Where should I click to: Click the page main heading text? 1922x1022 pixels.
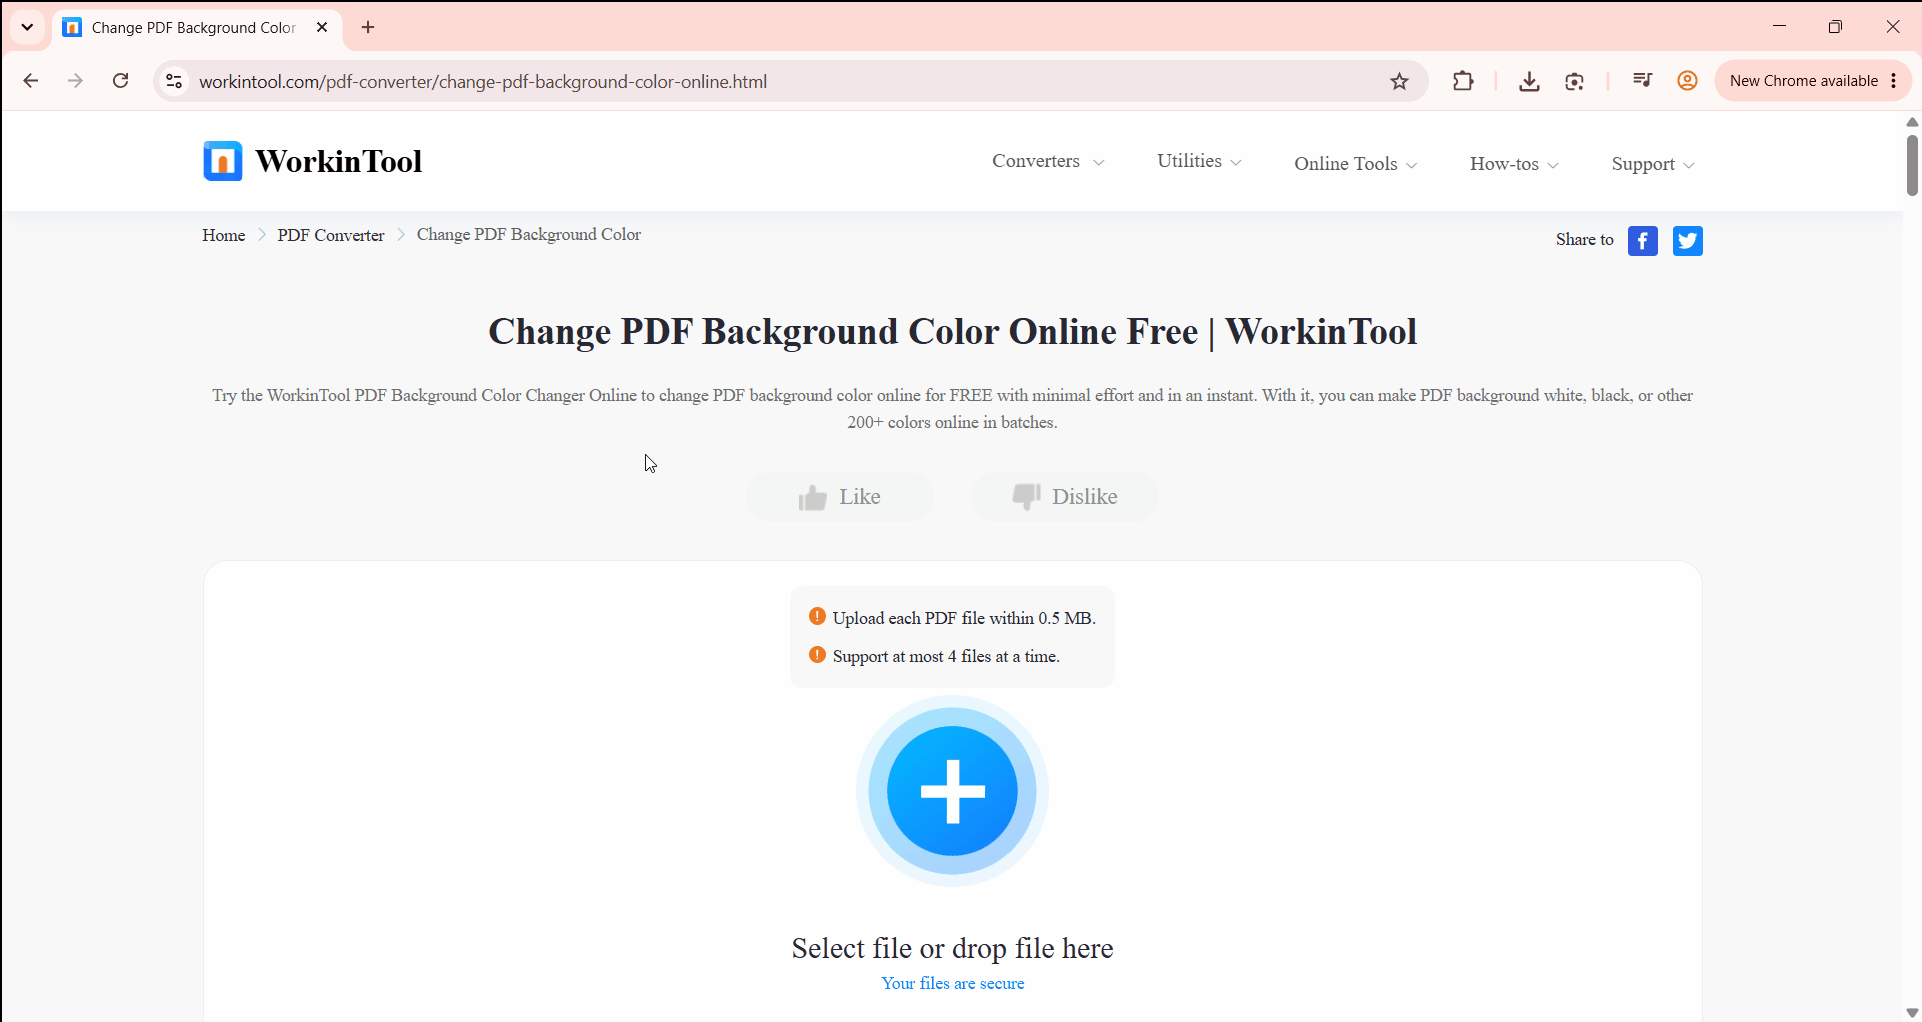[953, 331]
